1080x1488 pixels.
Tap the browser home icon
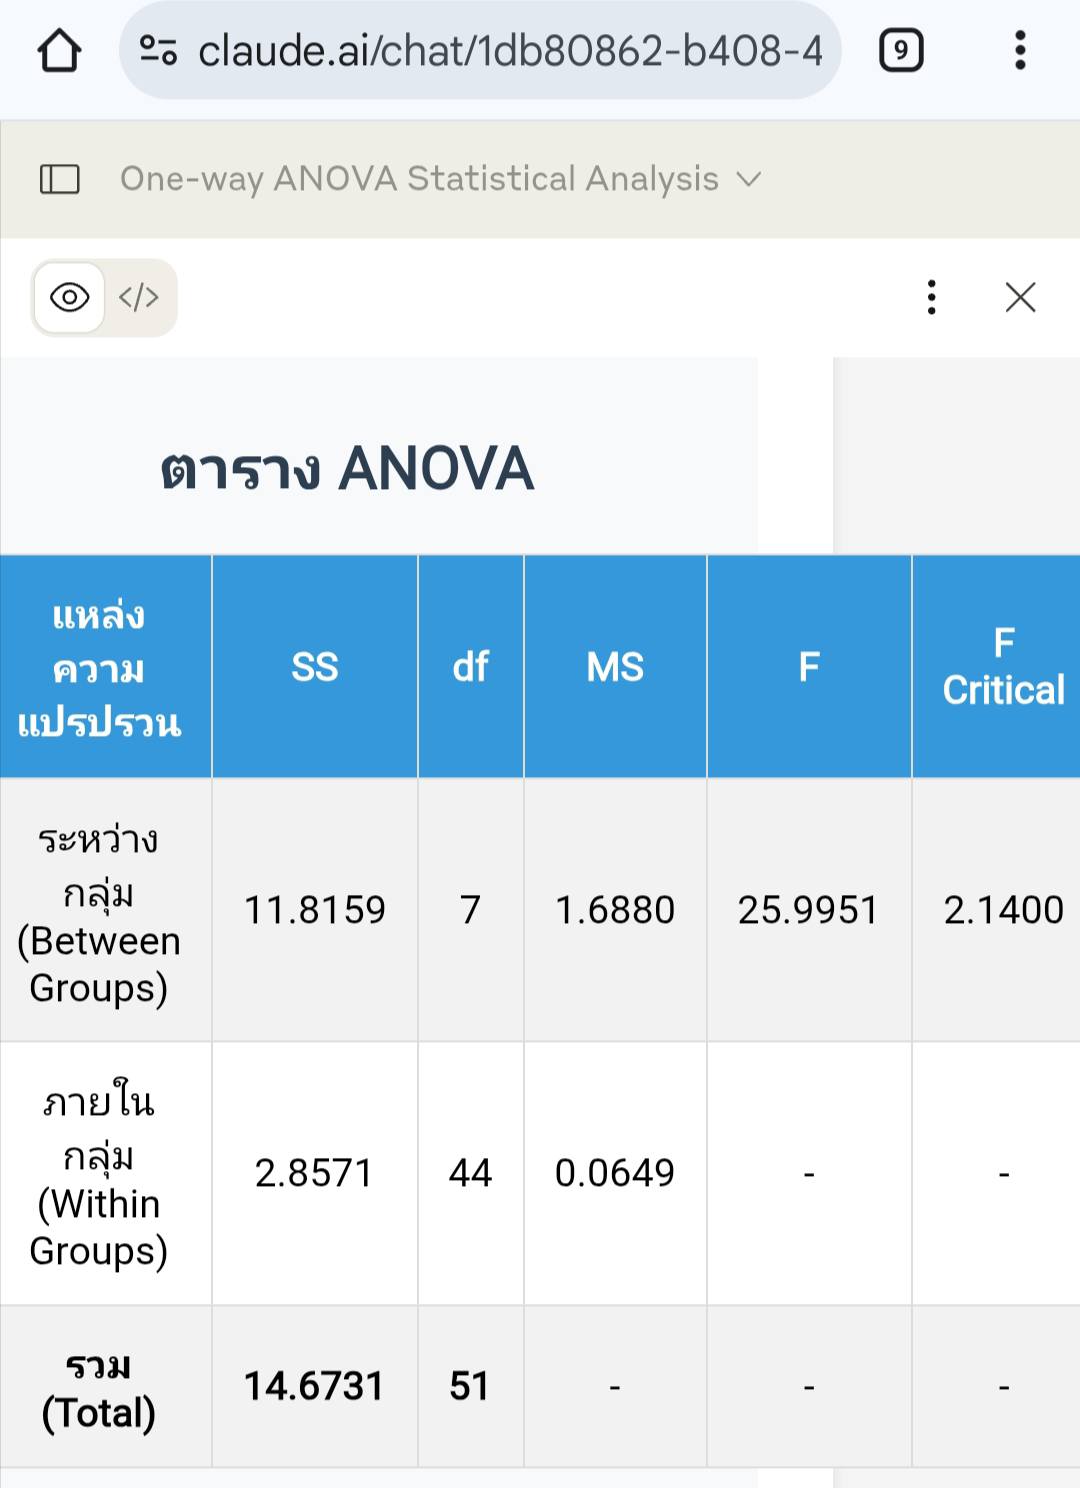[59, 50]
